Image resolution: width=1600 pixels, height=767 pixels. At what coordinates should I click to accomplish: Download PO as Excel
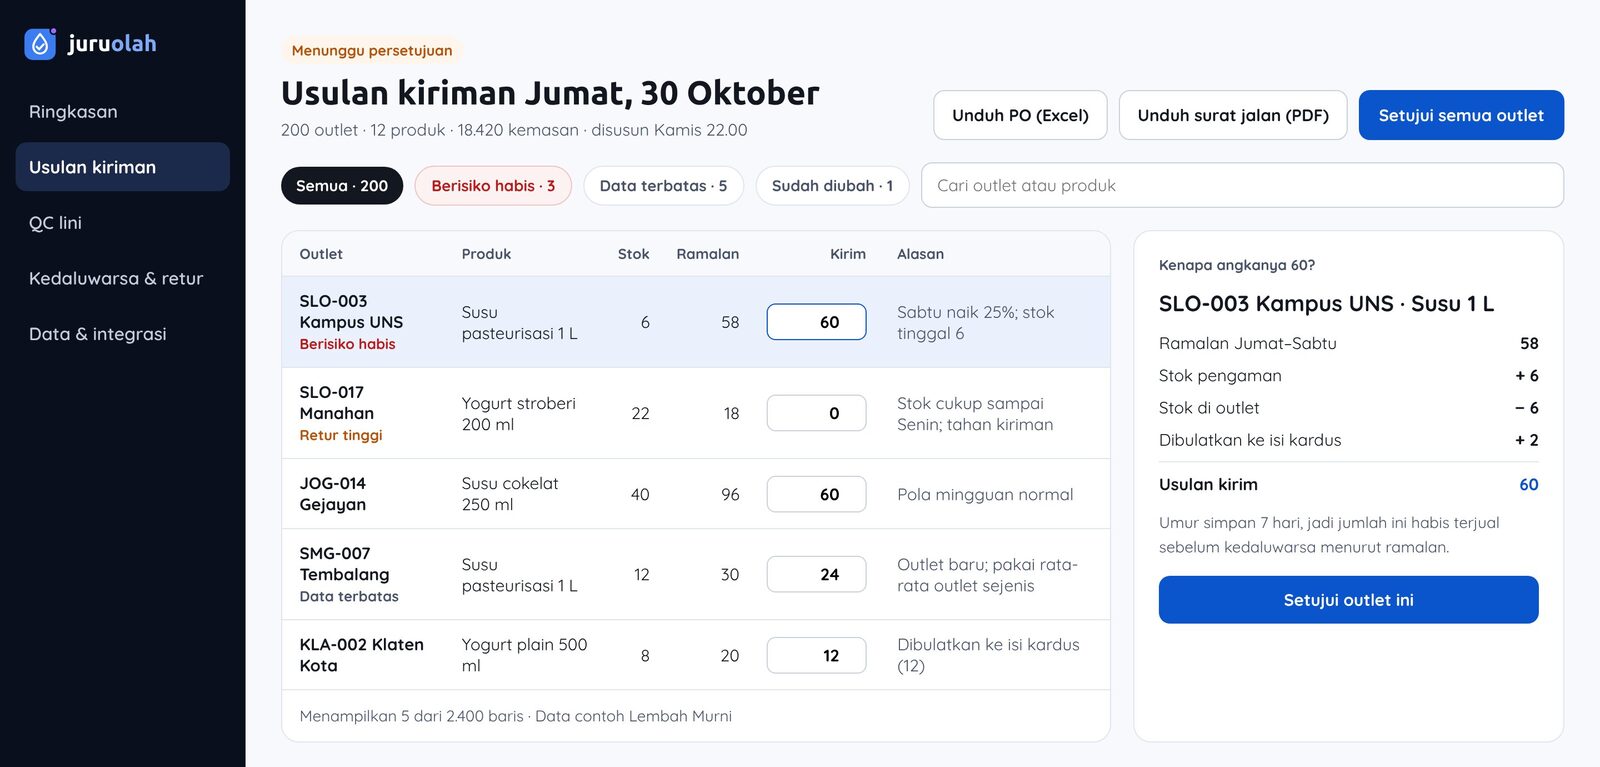click(1020, 115)
